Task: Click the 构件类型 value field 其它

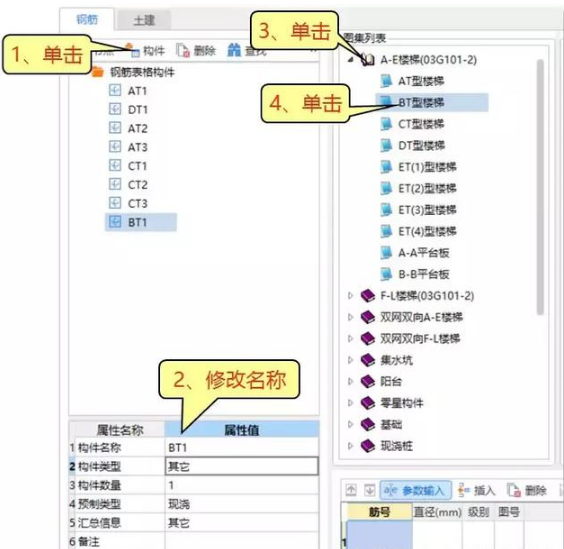Action: coord(242,466)
